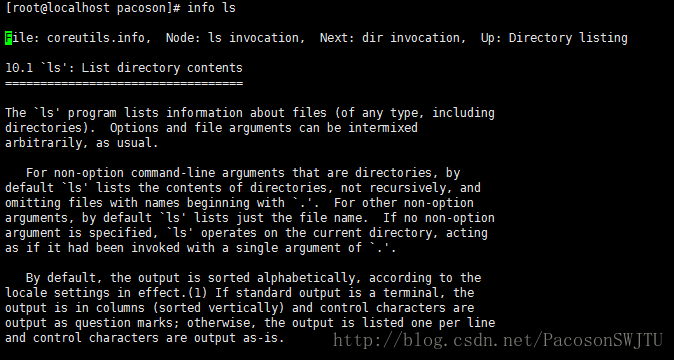Click the green cursor block on 'File'

9,38
